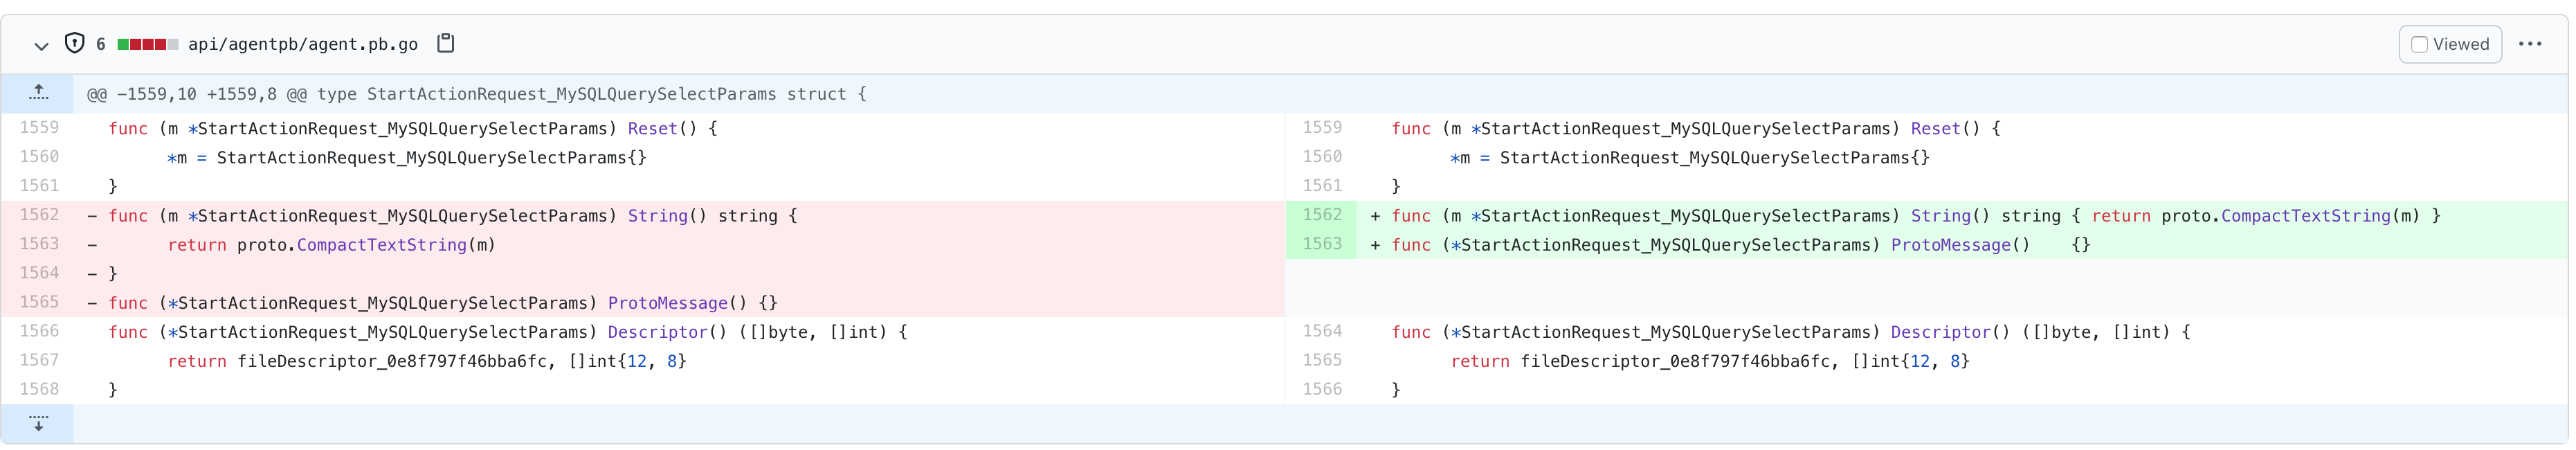This screenshot has height=450, width=2576.
Task: Click the diffstat bar showing 6 changes
Action: click(x=148, y=44)
